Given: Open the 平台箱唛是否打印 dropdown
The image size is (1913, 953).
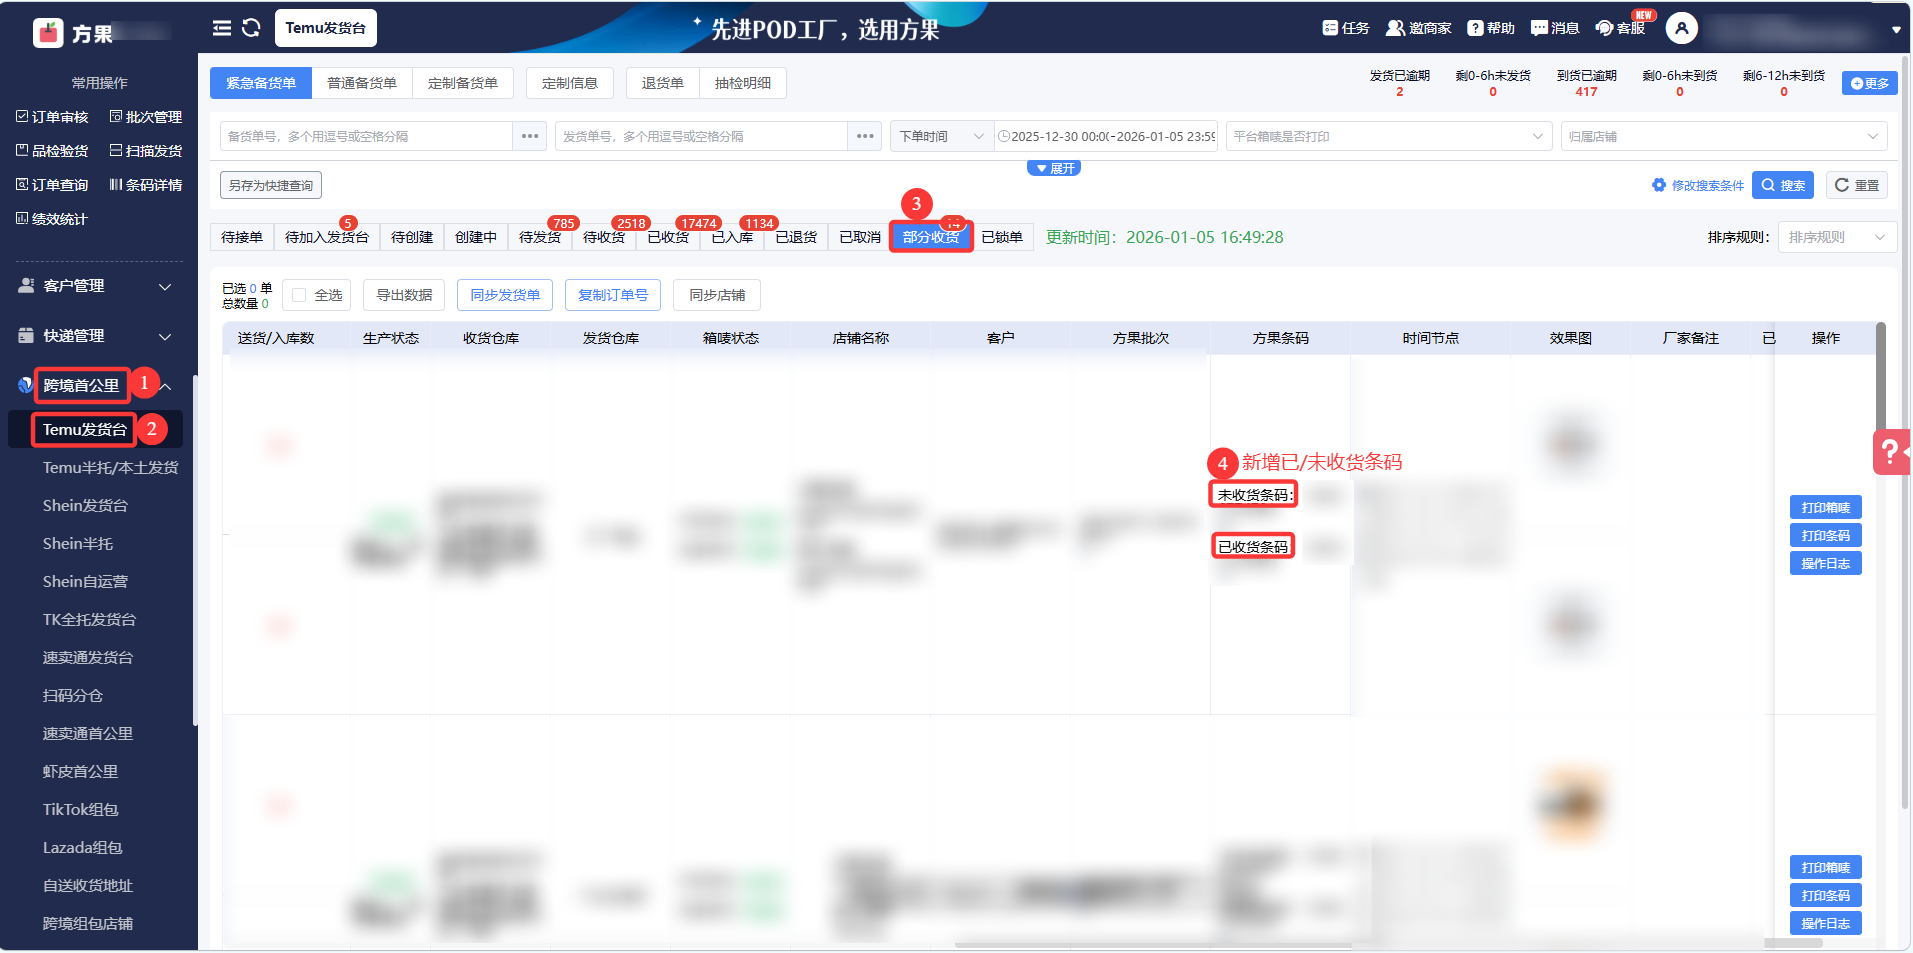Looking at the screenshot, I should 1388,136.
